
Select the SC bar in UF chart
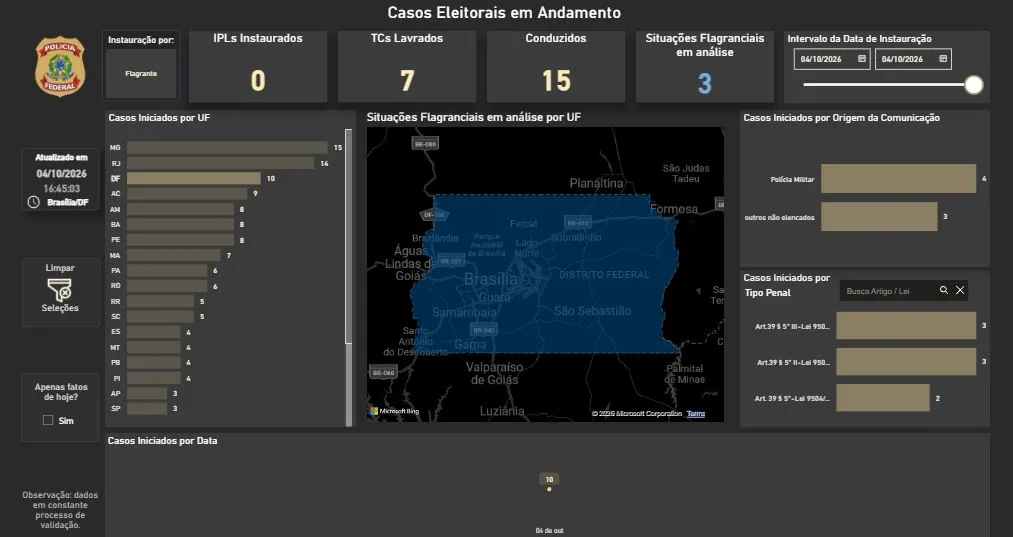click(160, 317)
